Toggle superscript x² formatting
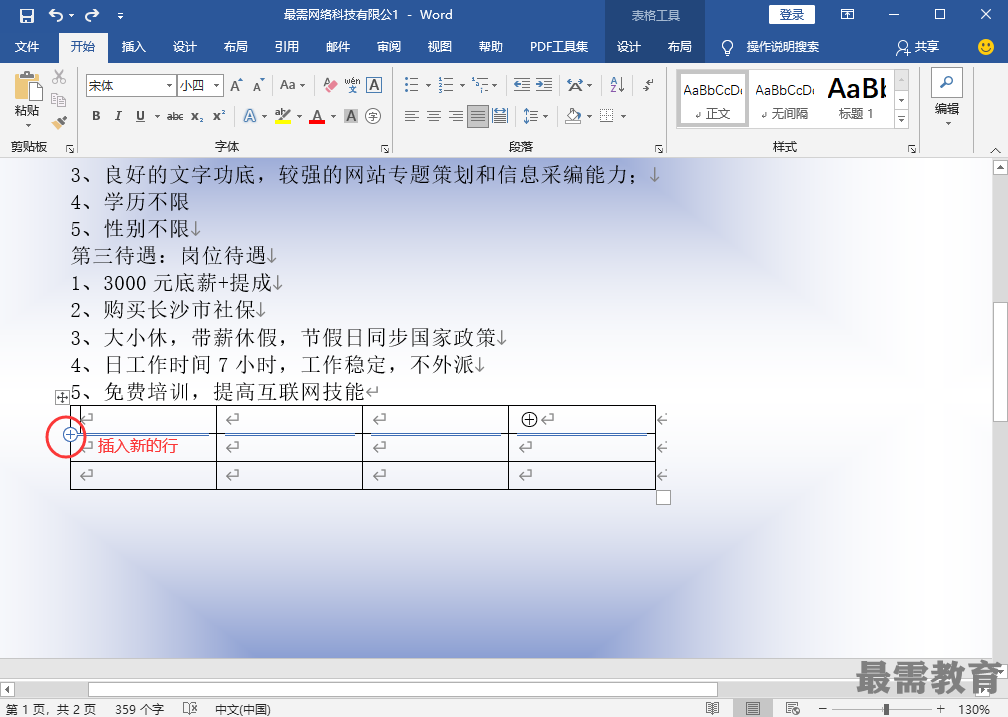The height and width of the screenshot is (717, 1008). [x=219, y=116]
